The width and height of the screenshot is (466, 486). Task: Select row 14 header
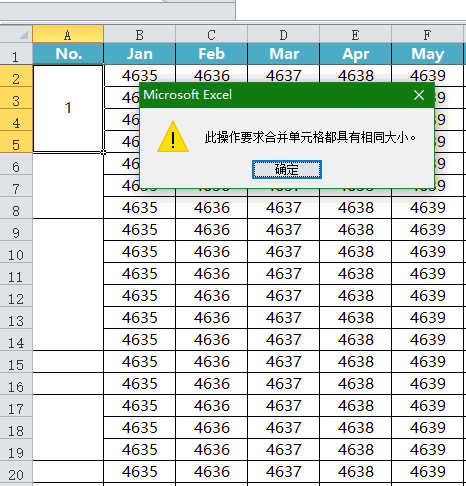click(x=16, y=341)
